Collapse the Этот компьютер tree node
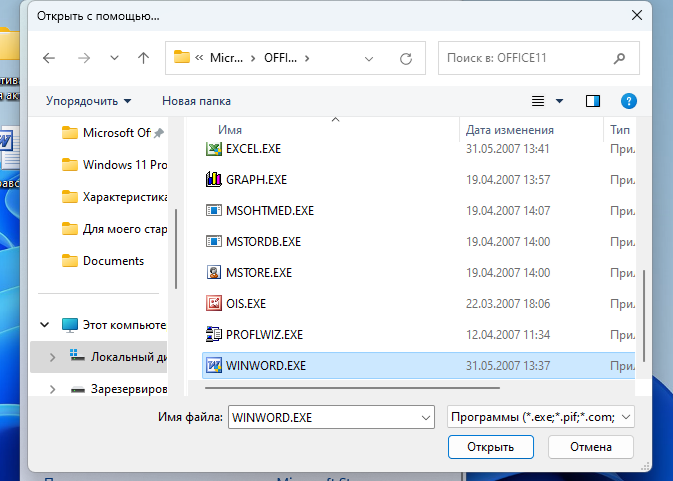673x481 pixels. coord(45,325)
